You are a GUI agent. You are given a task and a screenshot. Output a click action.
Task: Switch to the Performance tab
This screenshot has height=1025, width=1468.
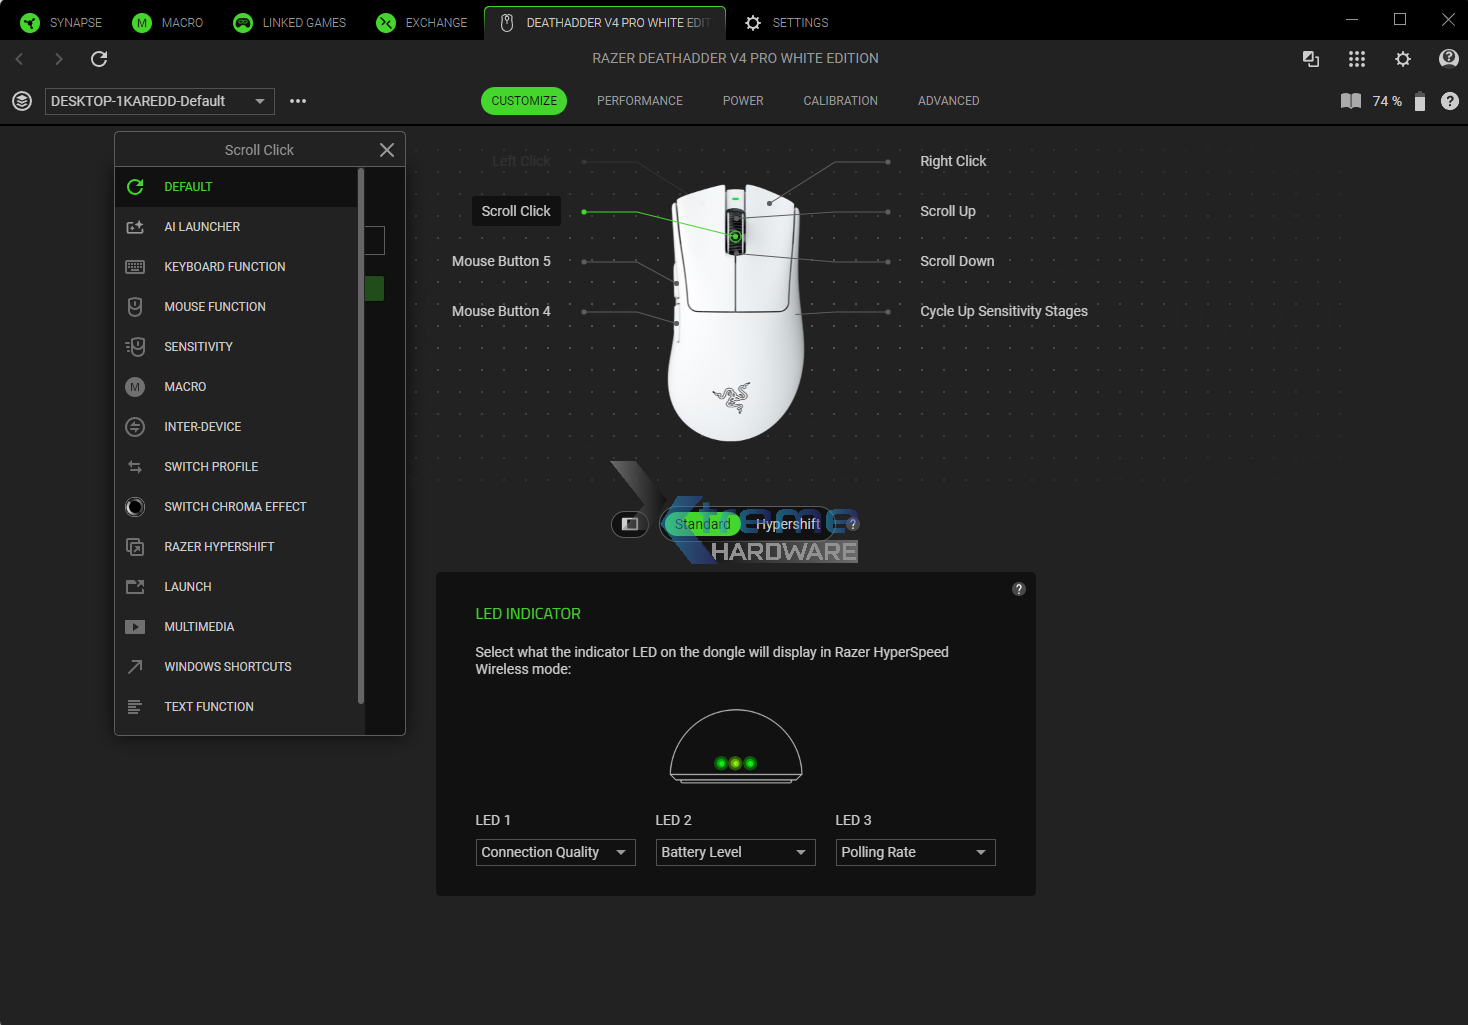tap(639, 101)
